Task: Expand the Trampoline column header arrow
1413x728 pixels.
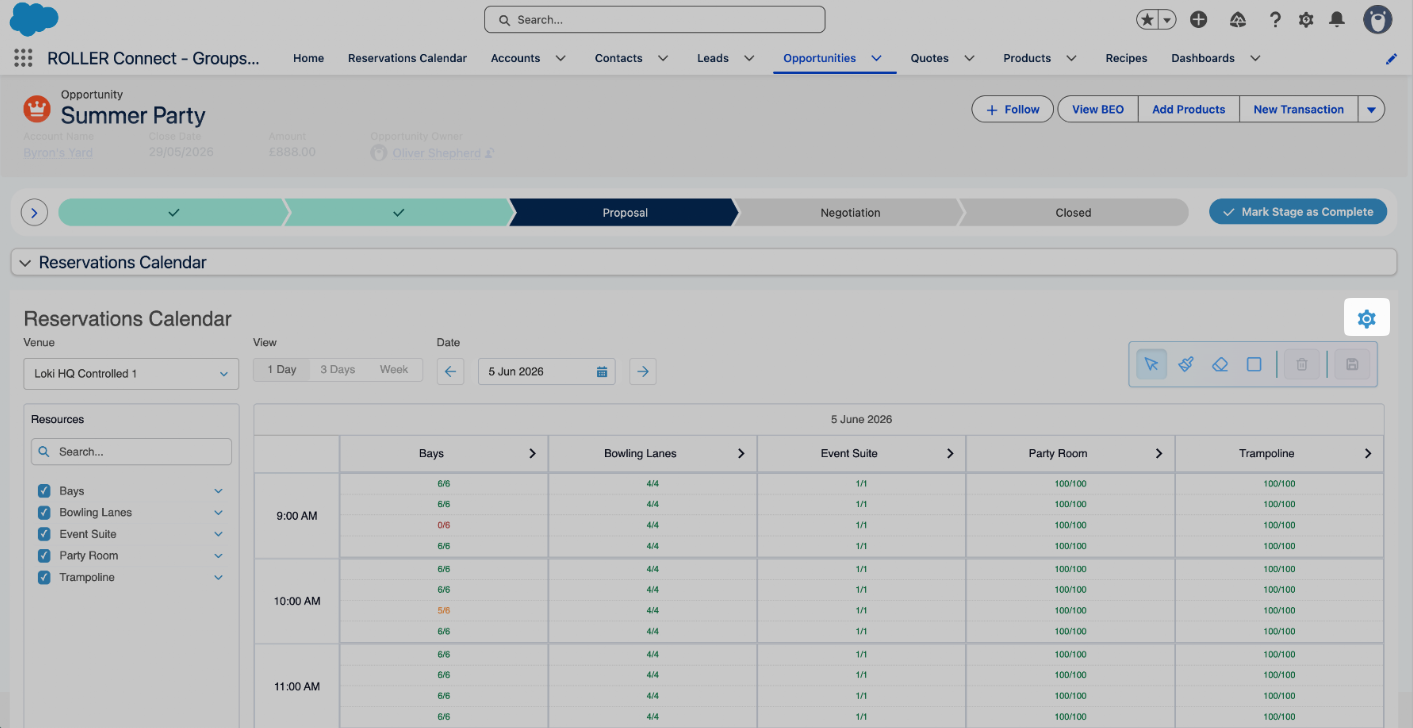Action: (1368, 454)
